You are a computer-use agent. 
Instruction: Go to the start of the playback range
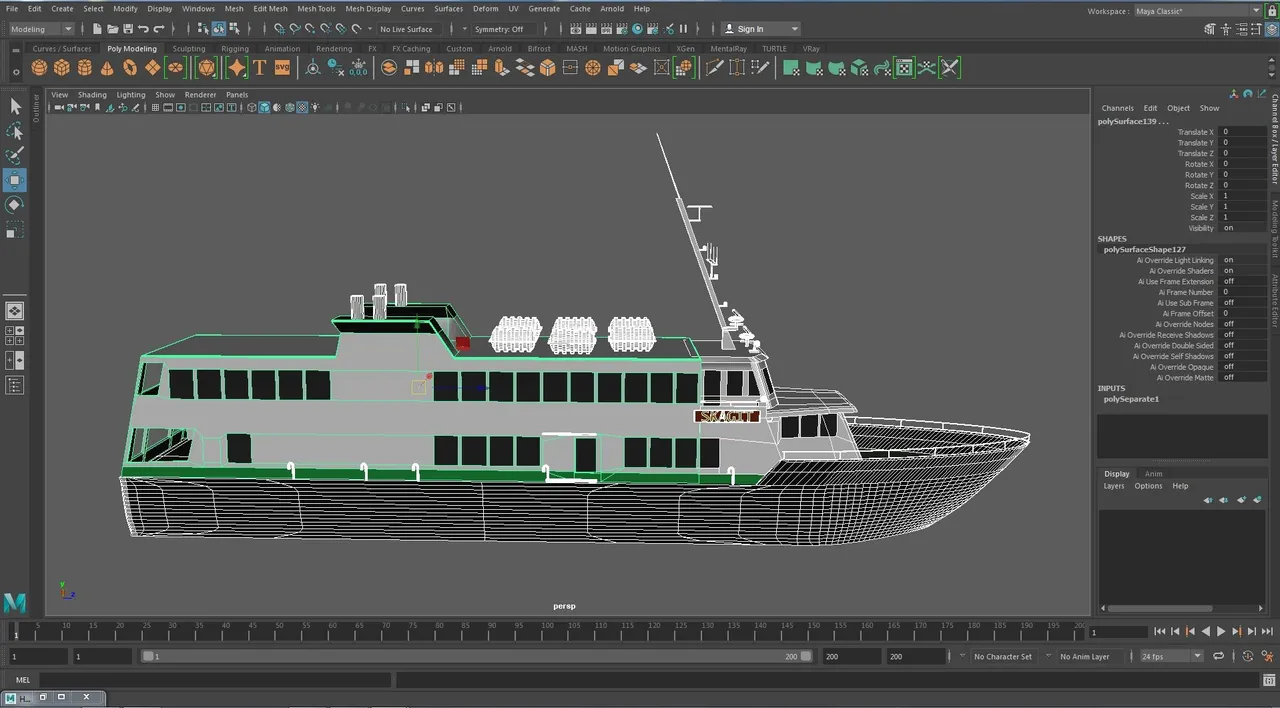point(1159,632)
